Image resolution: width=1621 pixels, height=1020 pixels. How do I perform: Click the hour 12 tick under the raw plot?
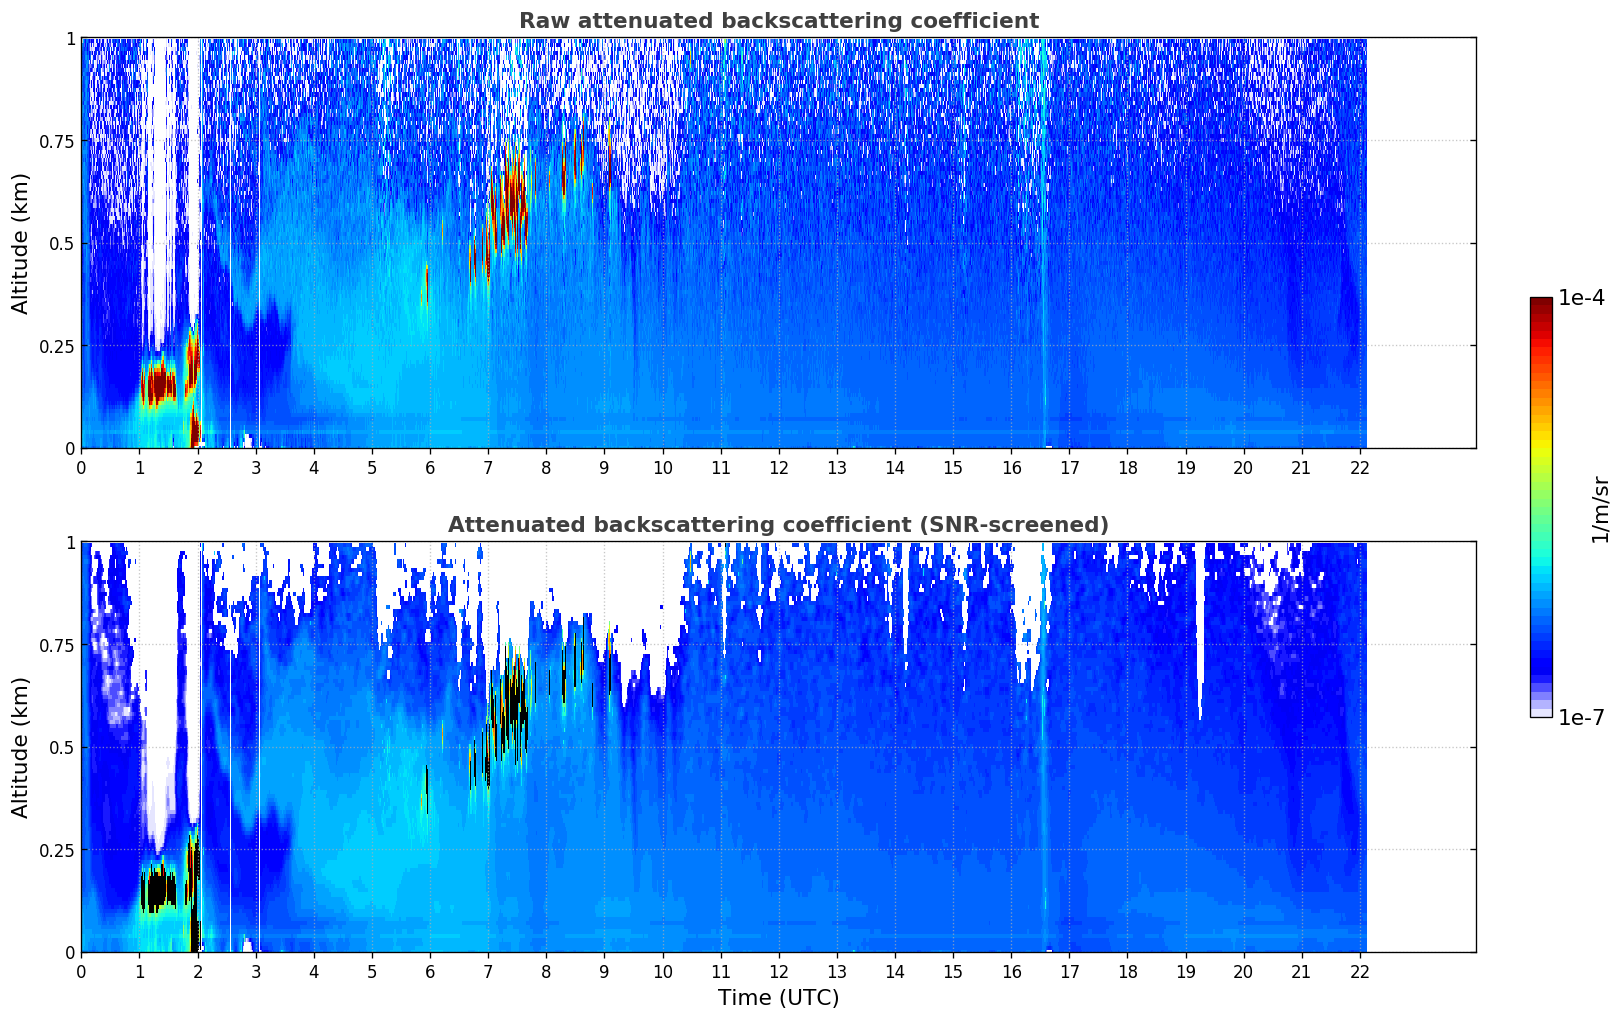tap(779, 467)
